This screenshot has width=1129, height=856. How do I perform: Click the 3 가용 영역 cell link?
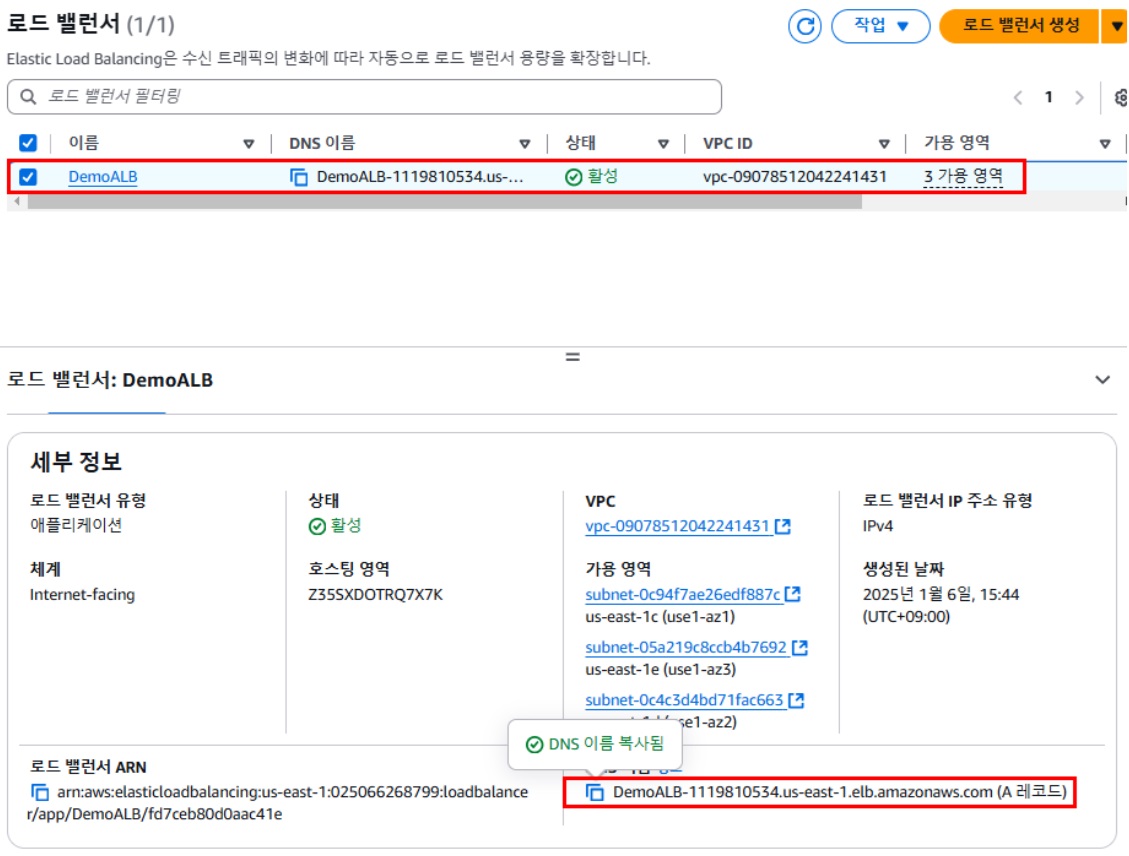tap(963, 176)
